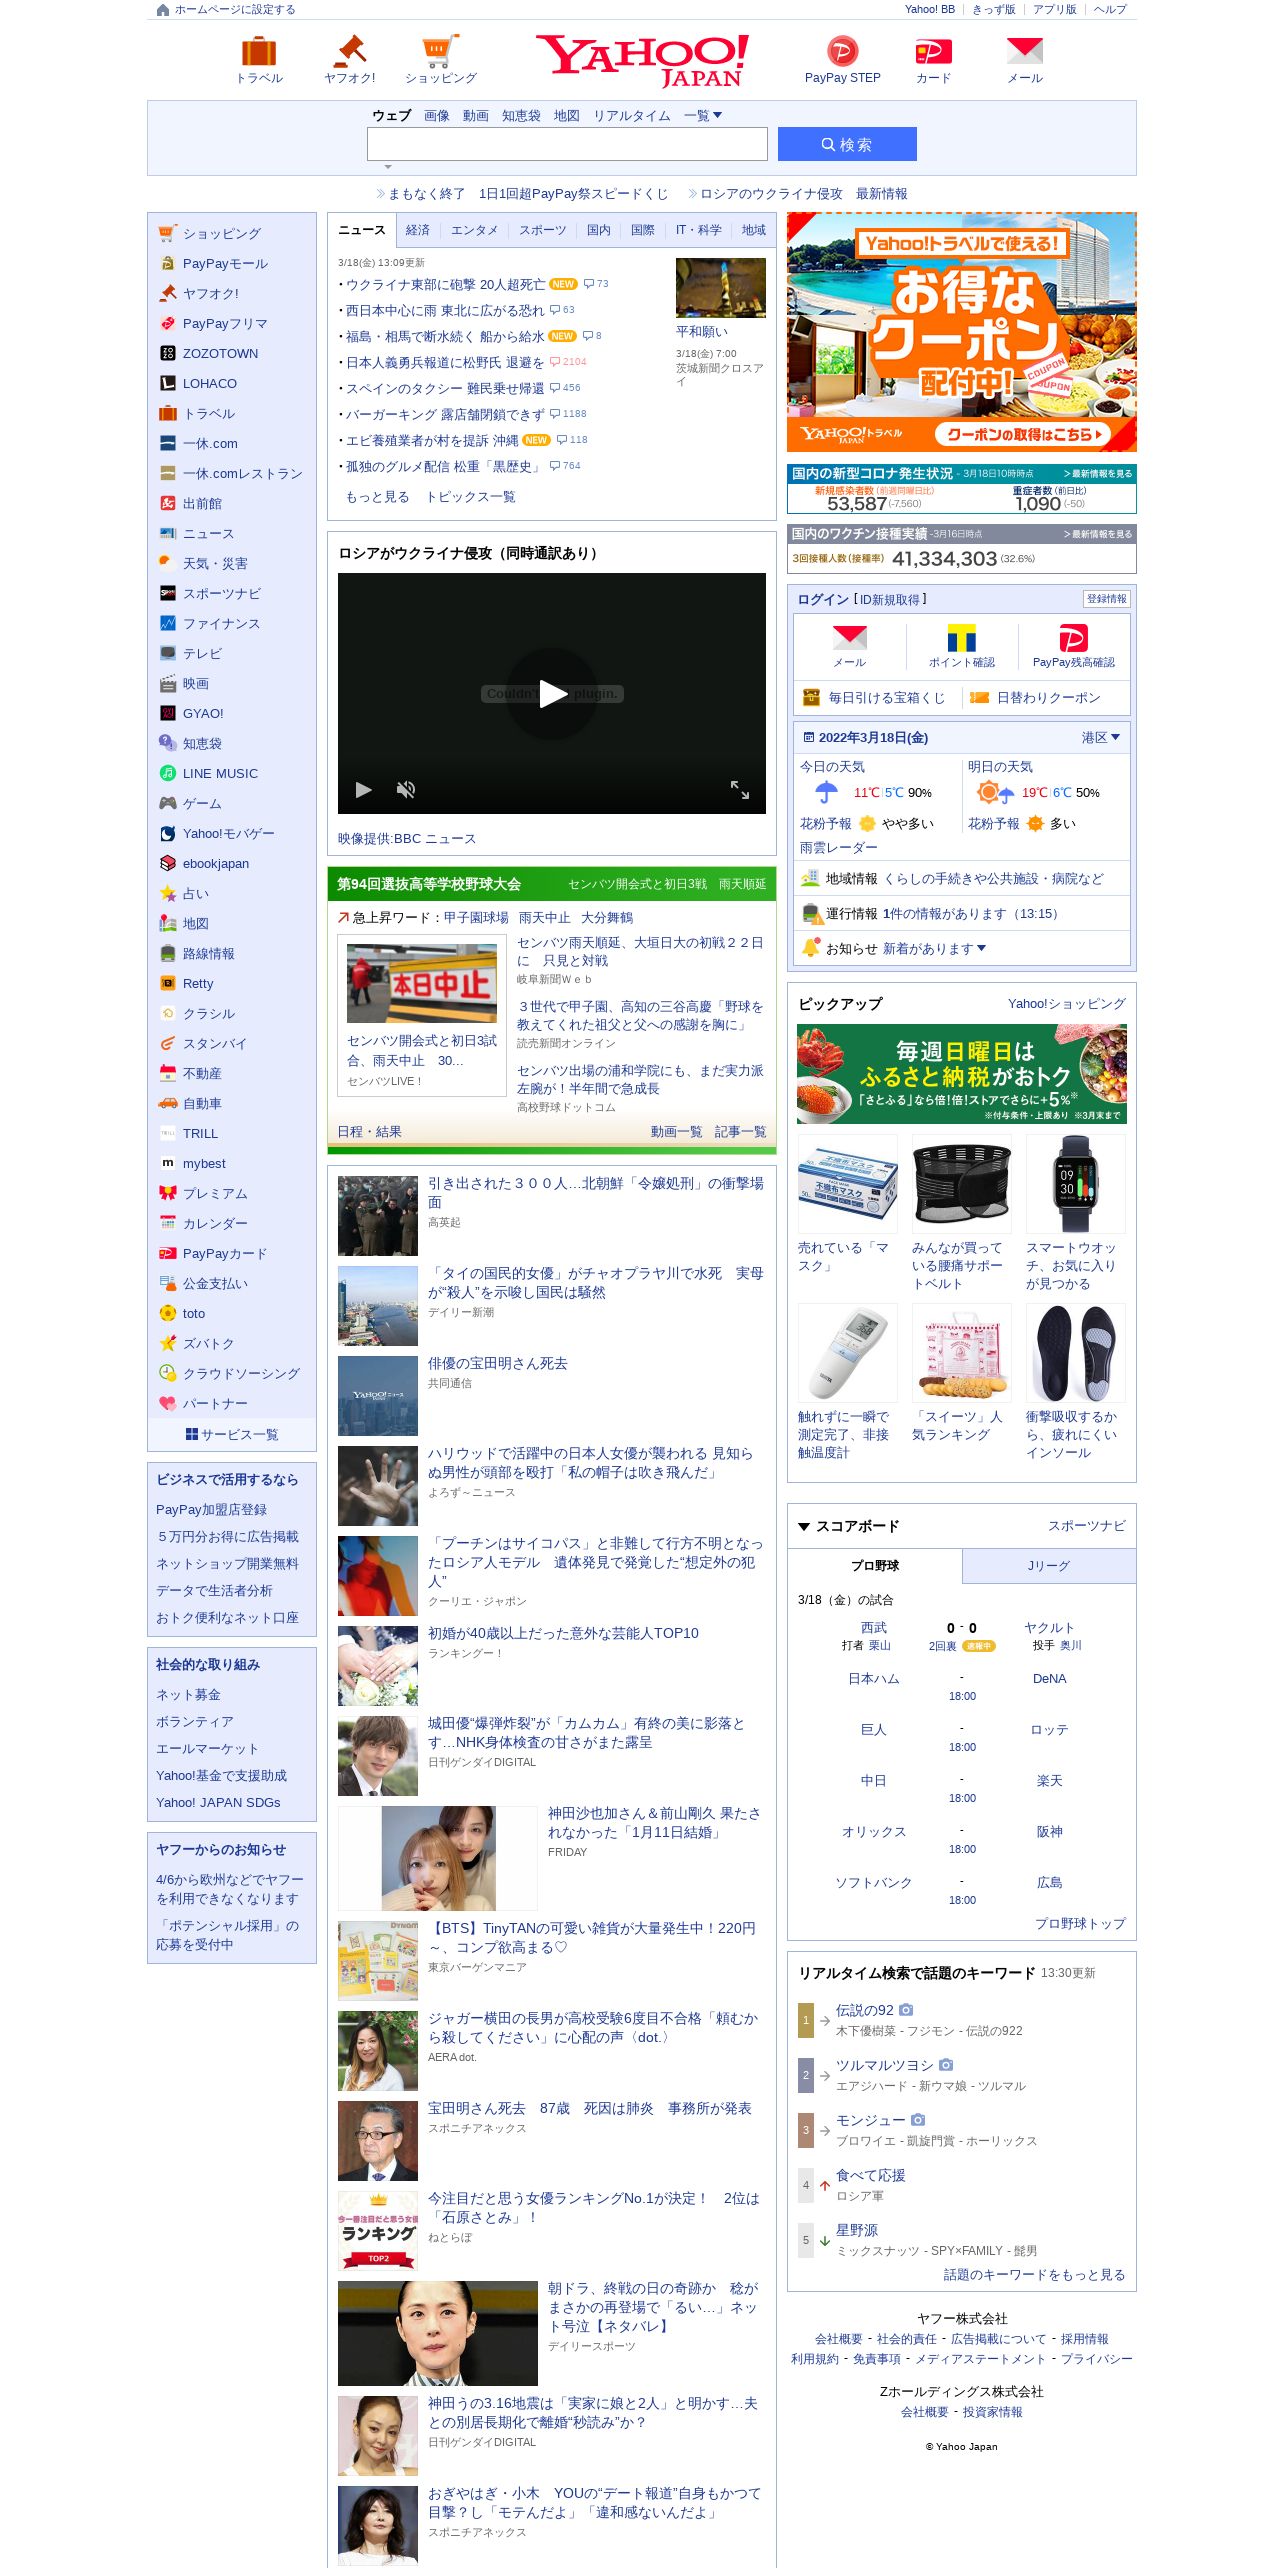Click comment icon on バーガーキング headline
1284x2568 pixels.
[554, 414]
